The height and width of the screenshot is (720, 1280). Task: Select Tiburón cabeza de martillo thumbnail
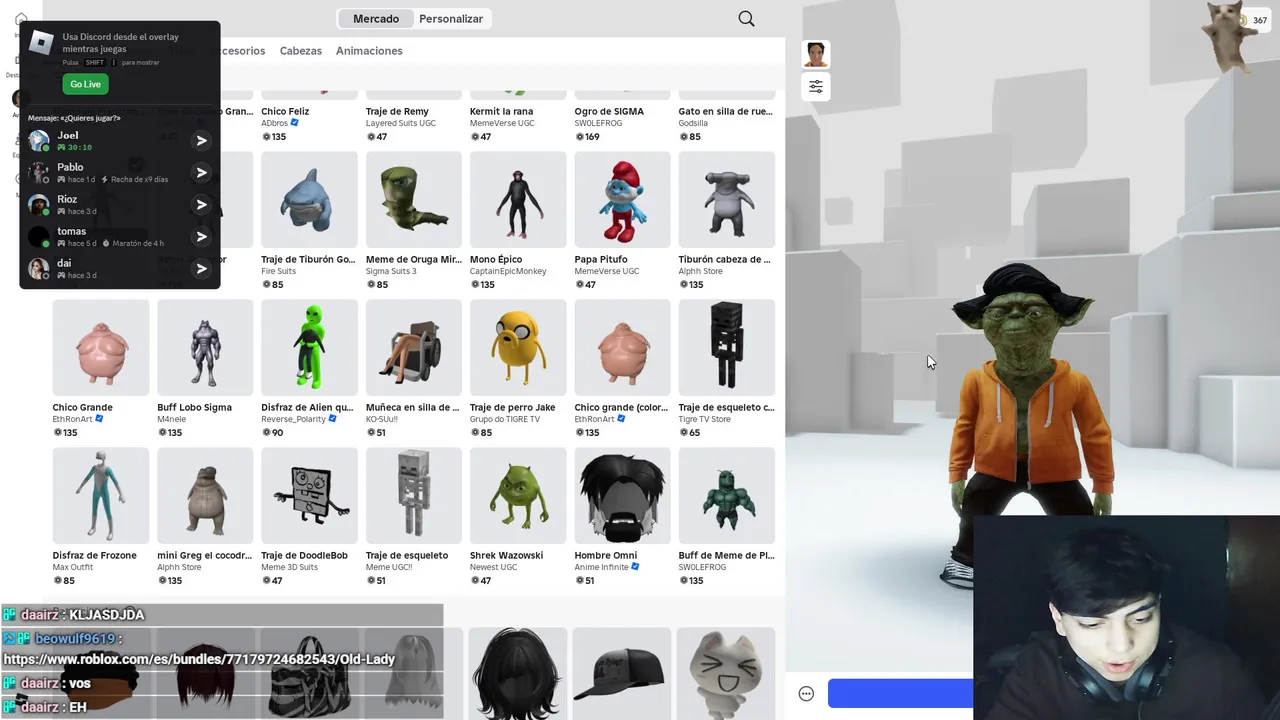pyautogui.click(x=727, y=200)
